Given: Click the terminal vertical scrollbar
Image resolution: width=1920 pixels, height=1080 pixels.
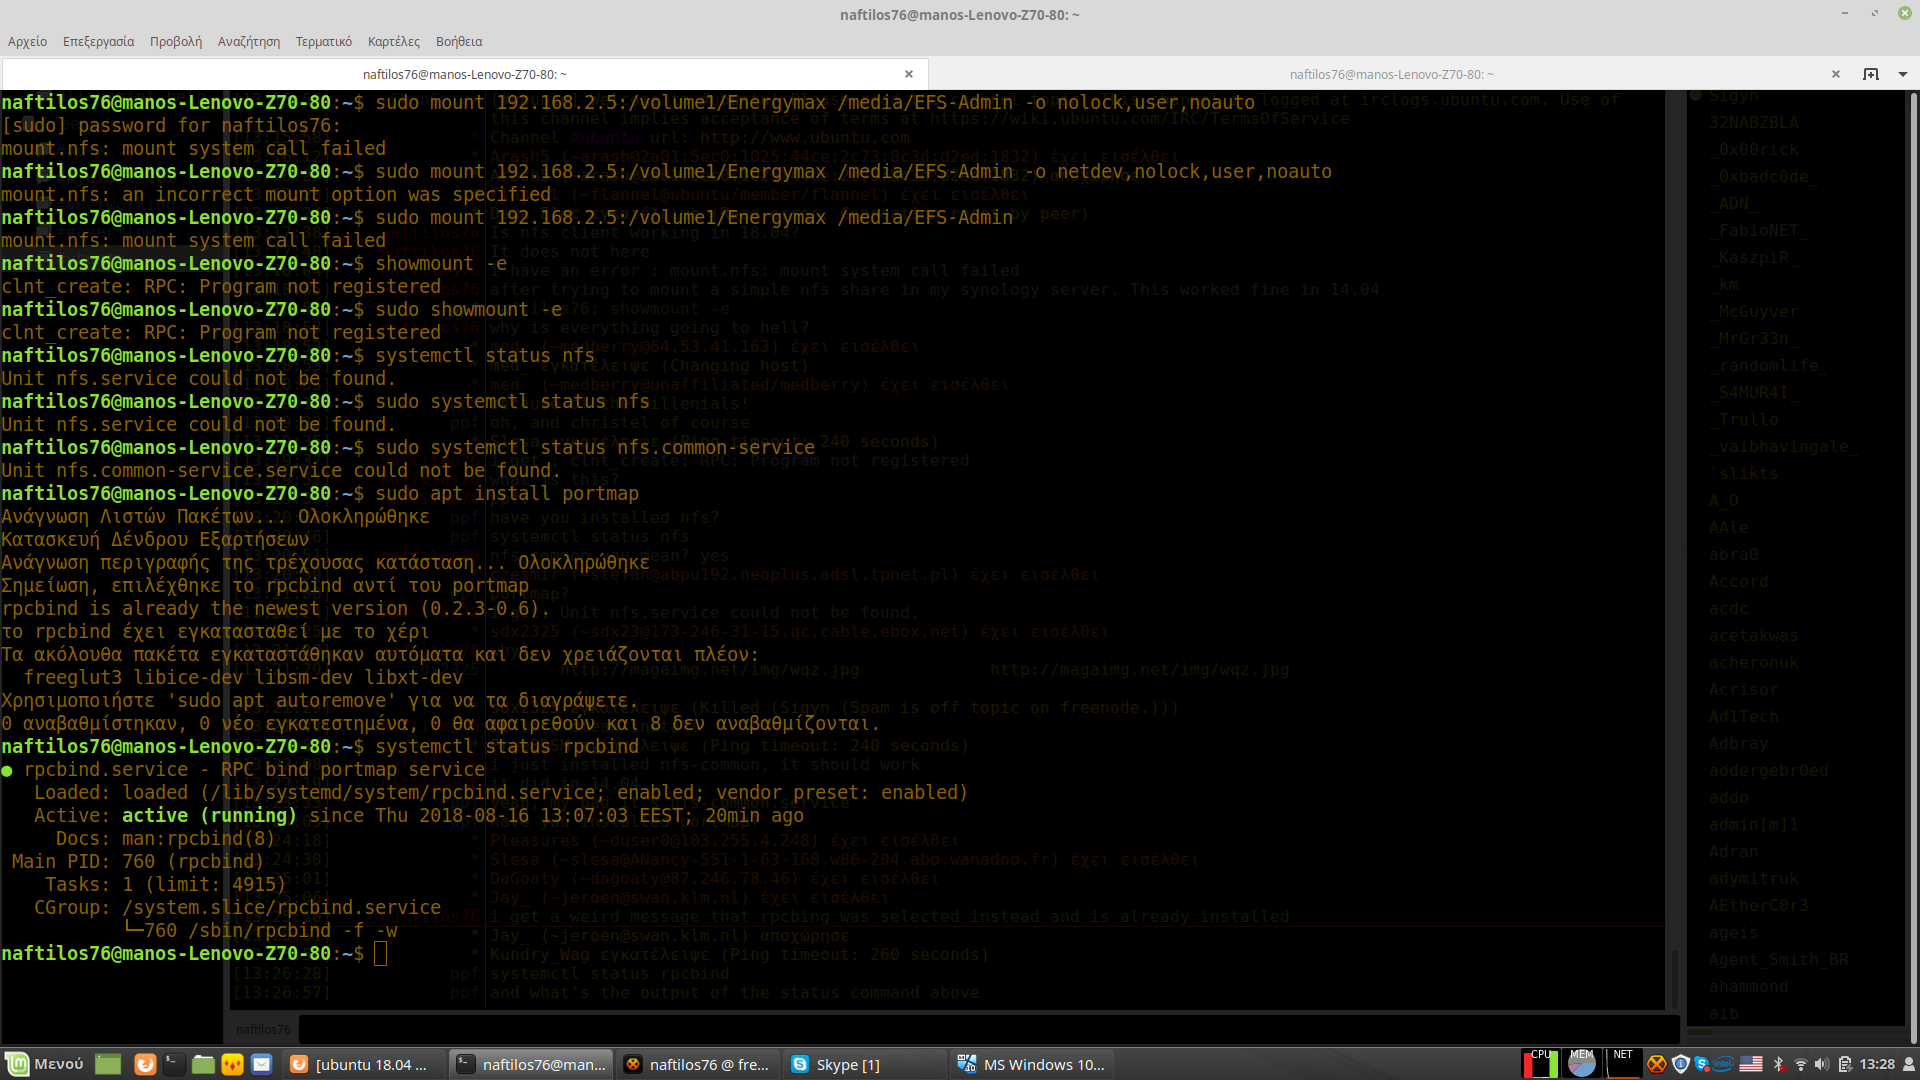Looking at the screenshot, I should tap(1913, 566).
